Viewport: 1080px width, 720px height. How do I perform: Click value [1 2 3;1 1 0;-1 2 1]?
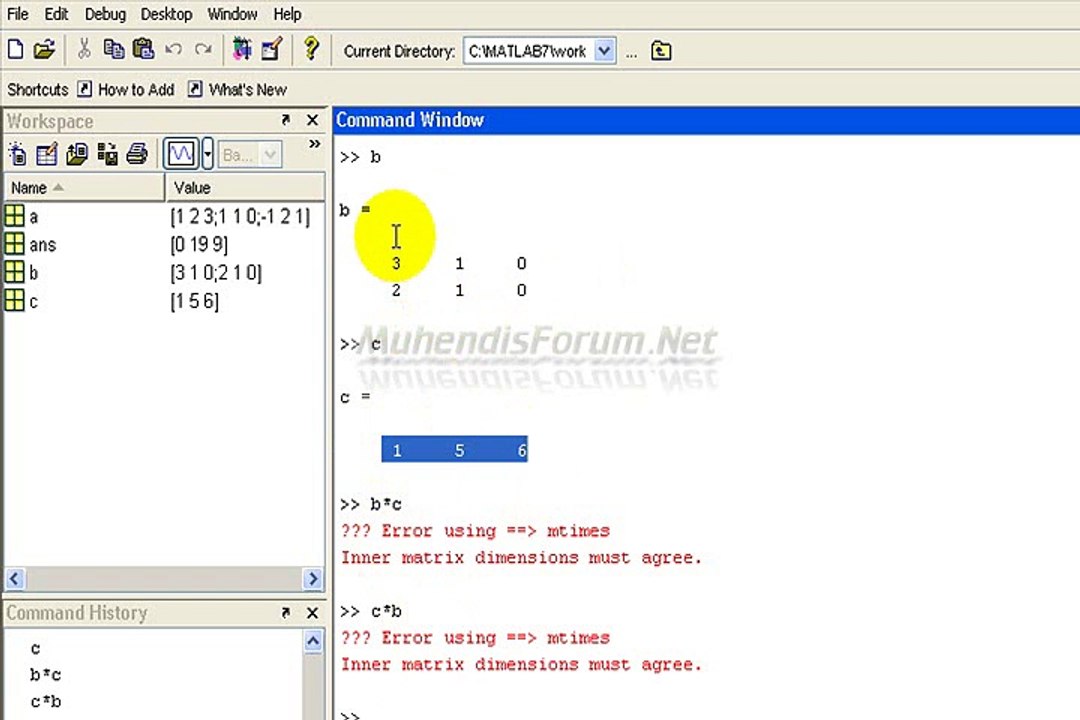[x=240, y=216]
